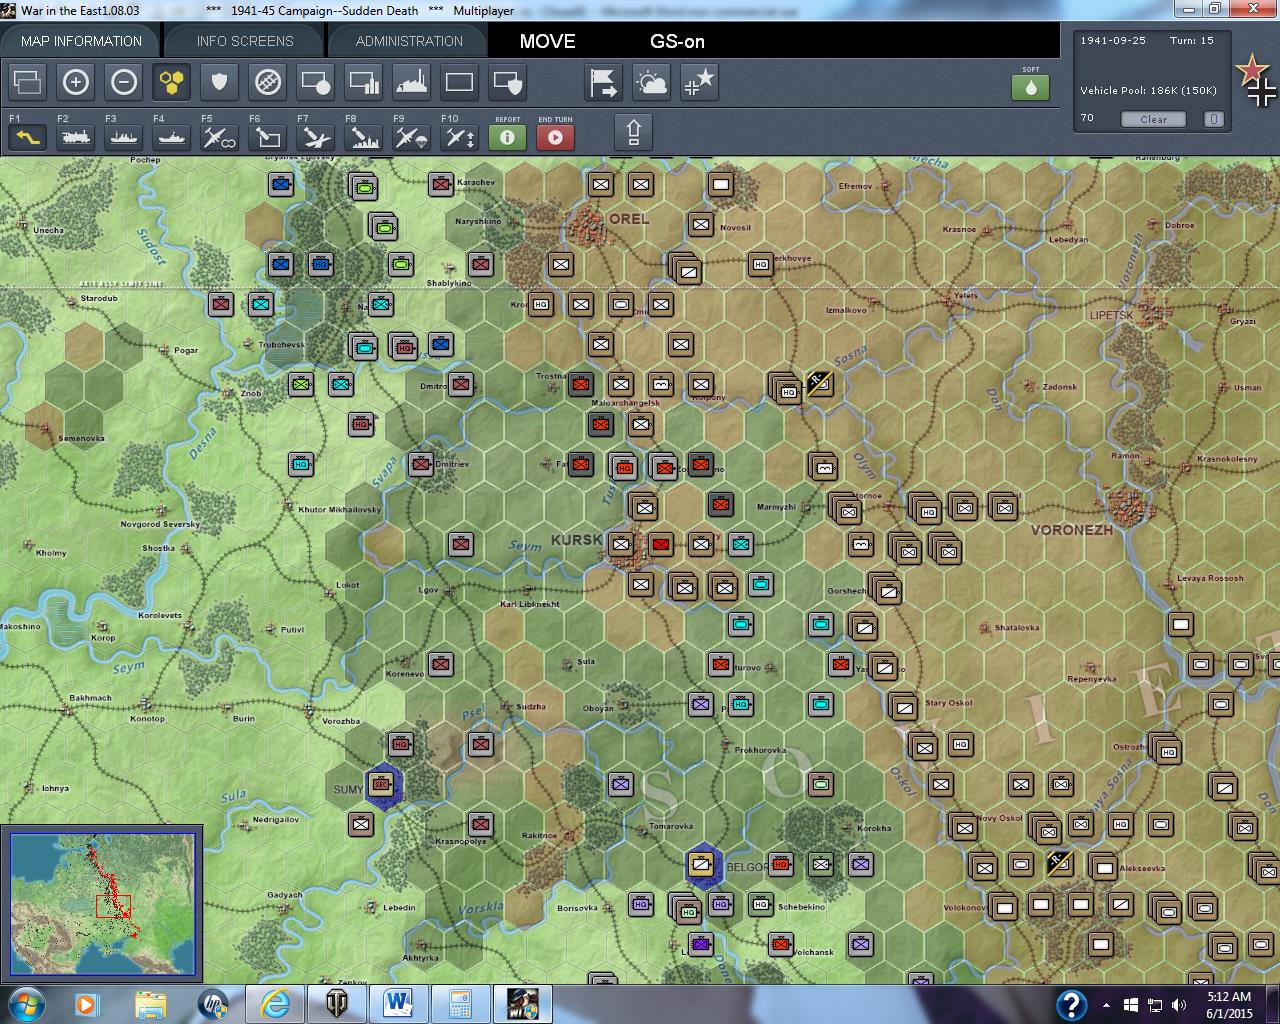Viewport: 1280px width, 1024px height.
Task: Toggle the rectangle with shield overlay
Action: 508,82
